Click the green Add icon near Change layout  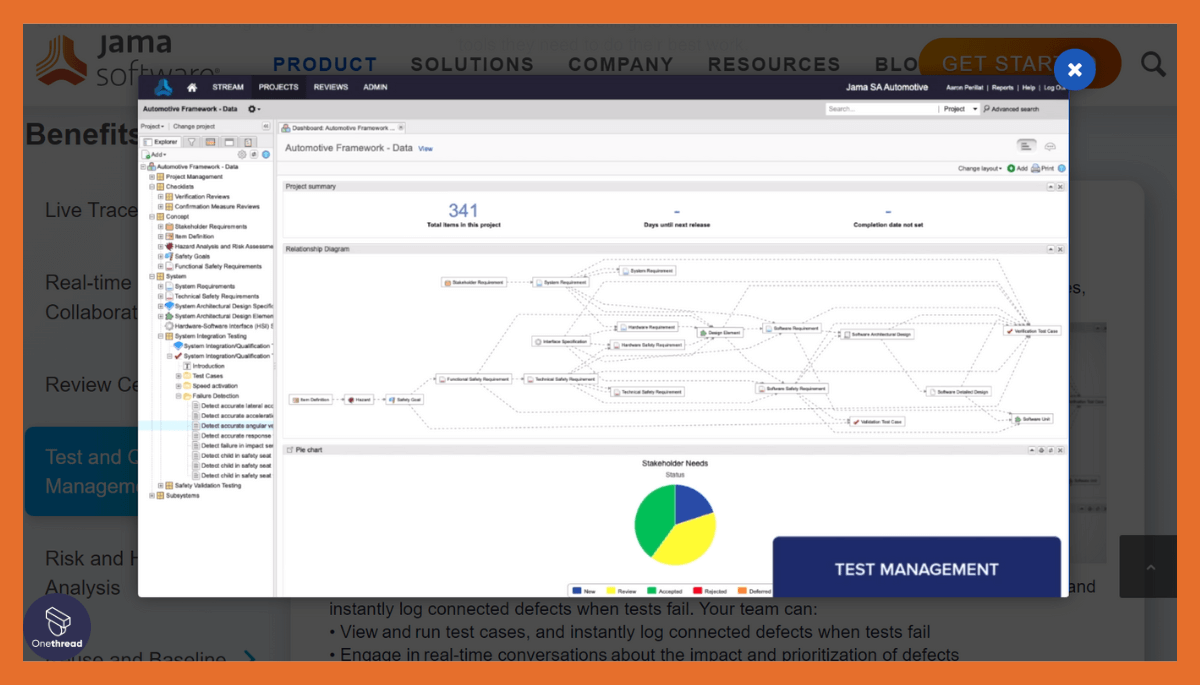click(1011, 167)
